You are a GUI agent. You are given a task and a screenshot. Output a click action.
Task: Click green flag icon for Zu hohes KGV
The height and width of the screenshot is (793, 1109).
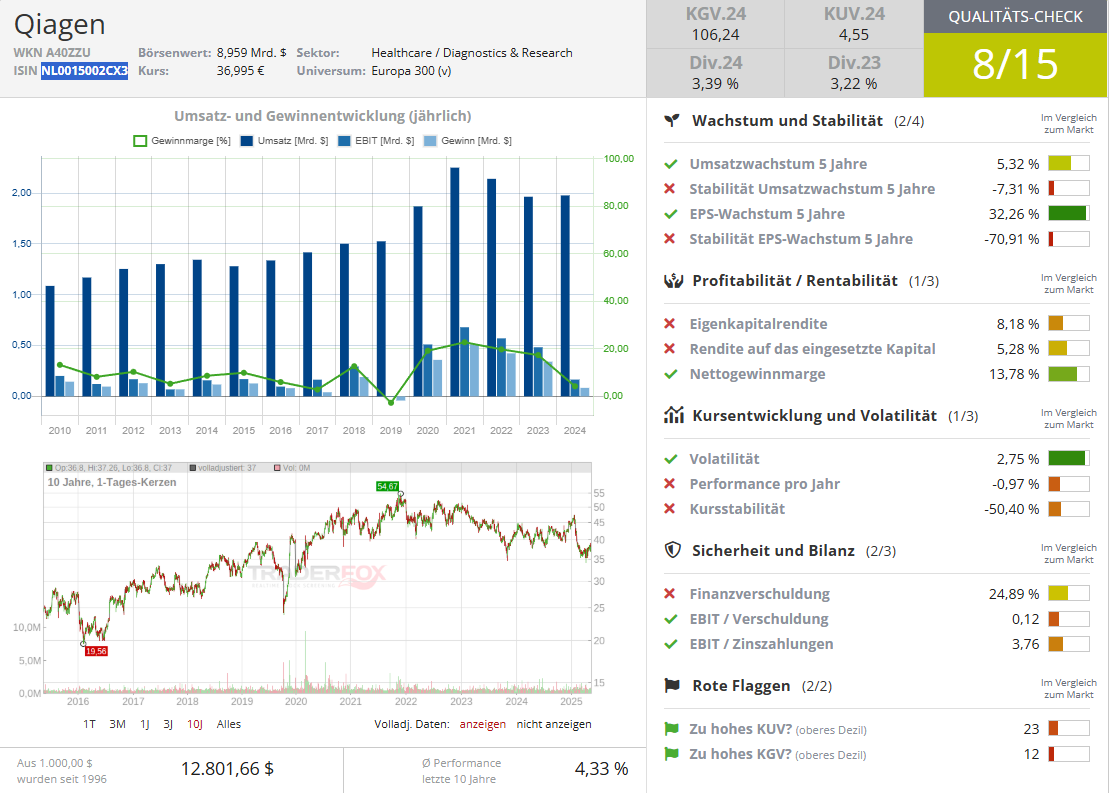coord(671,754)
